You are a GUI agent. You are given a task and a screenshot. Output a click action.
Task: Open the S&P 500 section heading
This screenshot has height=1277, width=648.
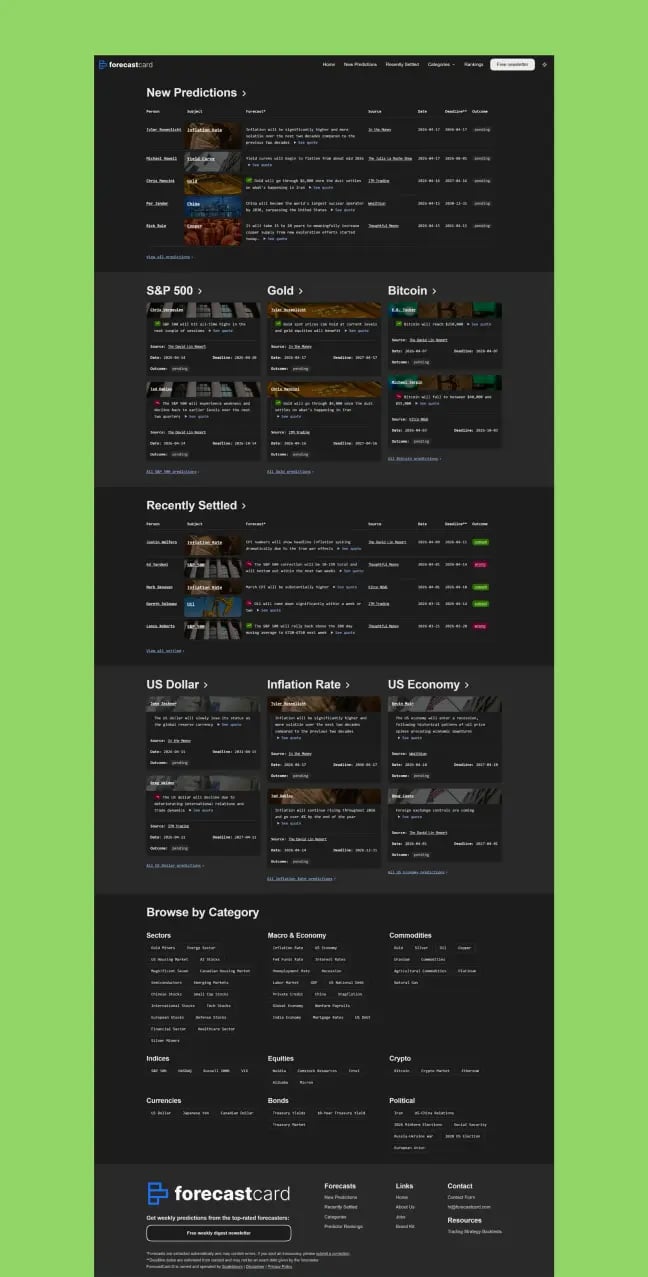click(x=174, y=291)
